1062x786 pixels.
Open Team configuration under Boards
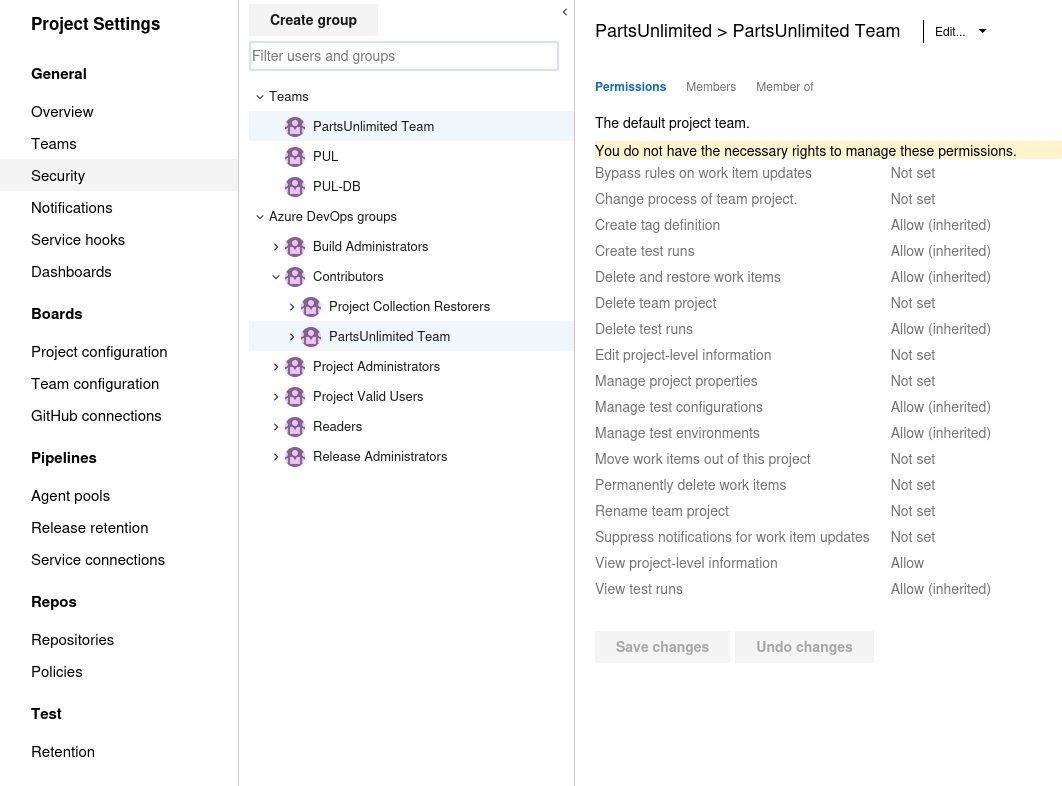click(x=95, y=384)
